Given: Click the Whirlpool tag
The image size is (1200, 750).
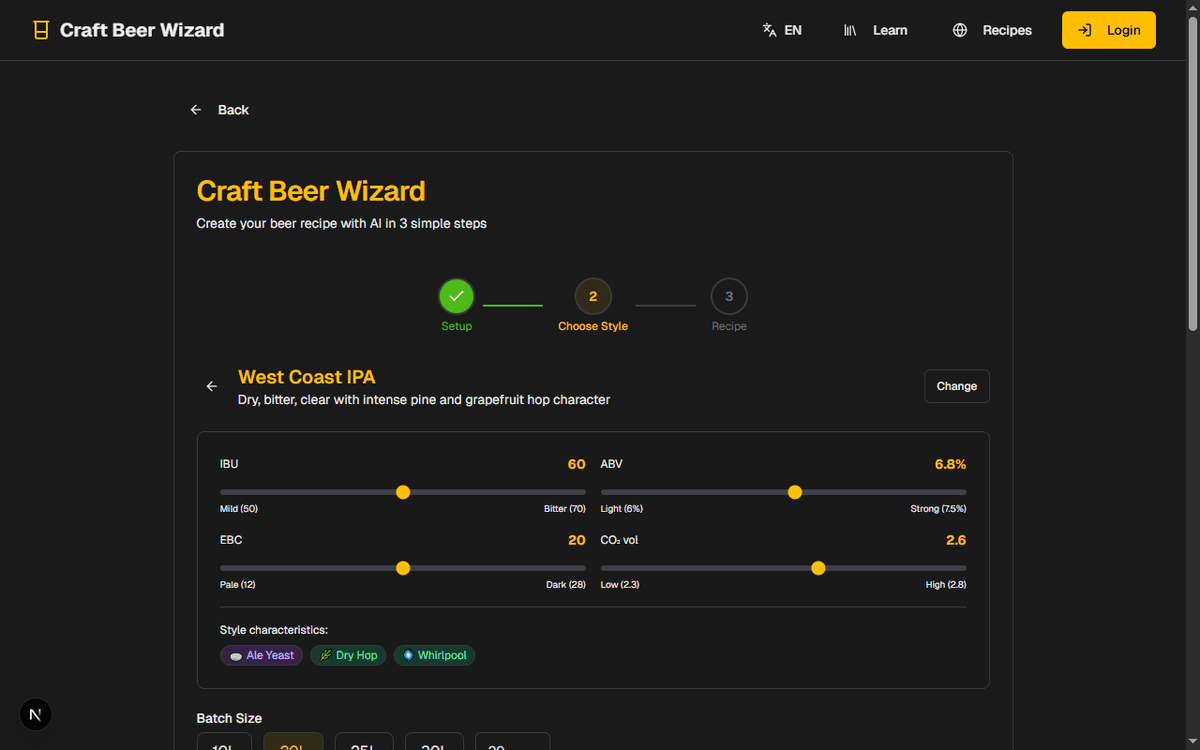Looking at the screenshot, I should tap(434, 655).
